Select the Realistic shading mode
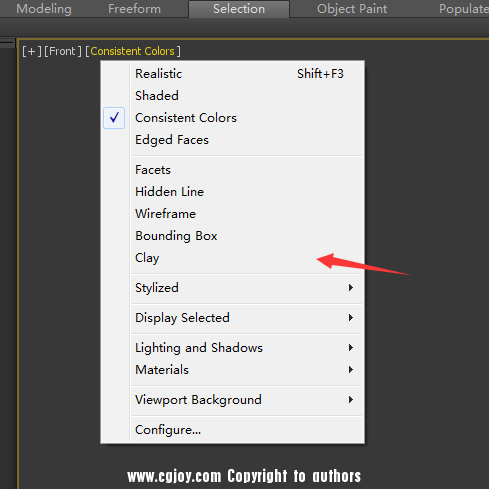489x489 pixels. (x=247, y=74)
